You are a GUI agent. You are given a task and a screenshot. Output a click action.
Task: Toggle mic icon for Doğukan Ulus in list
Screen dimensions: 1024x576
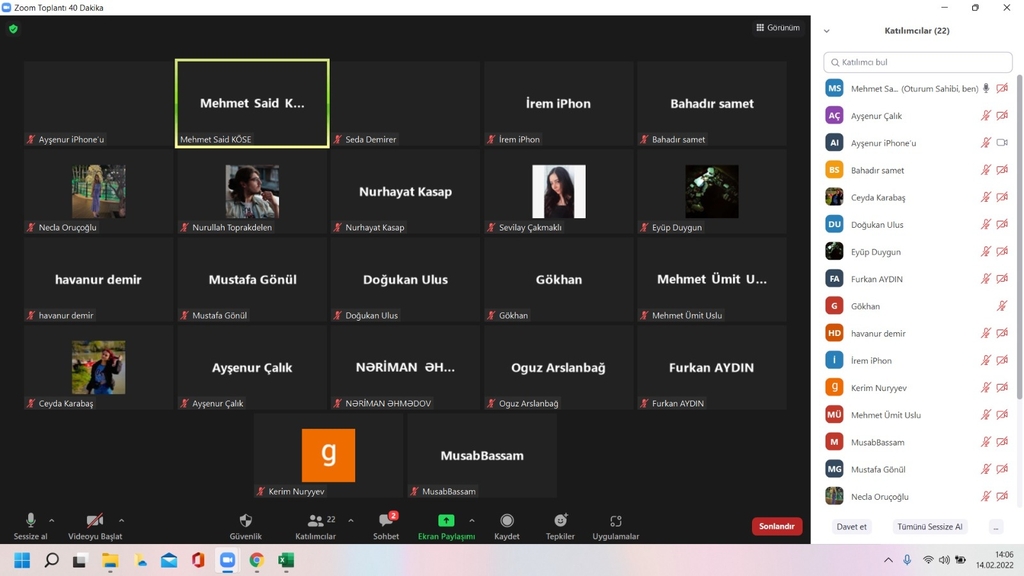(x=985, y=224)
